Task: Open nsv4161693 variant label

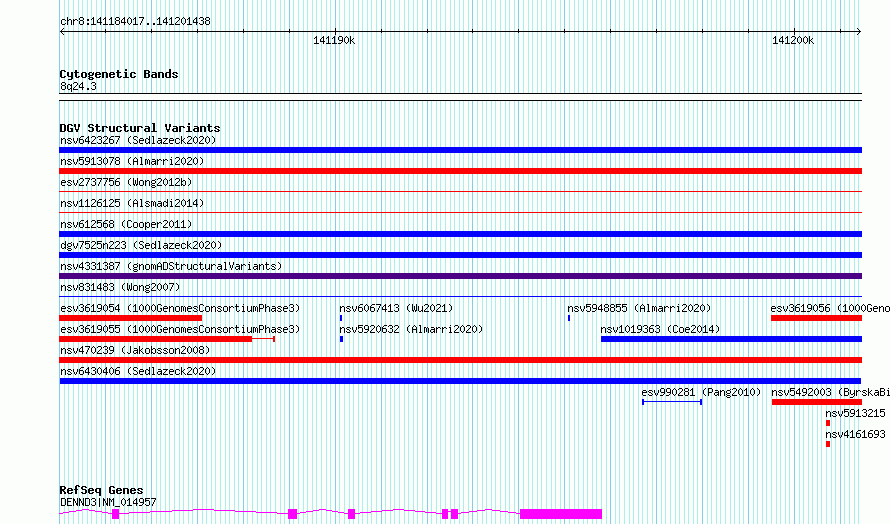Action: 855,434
